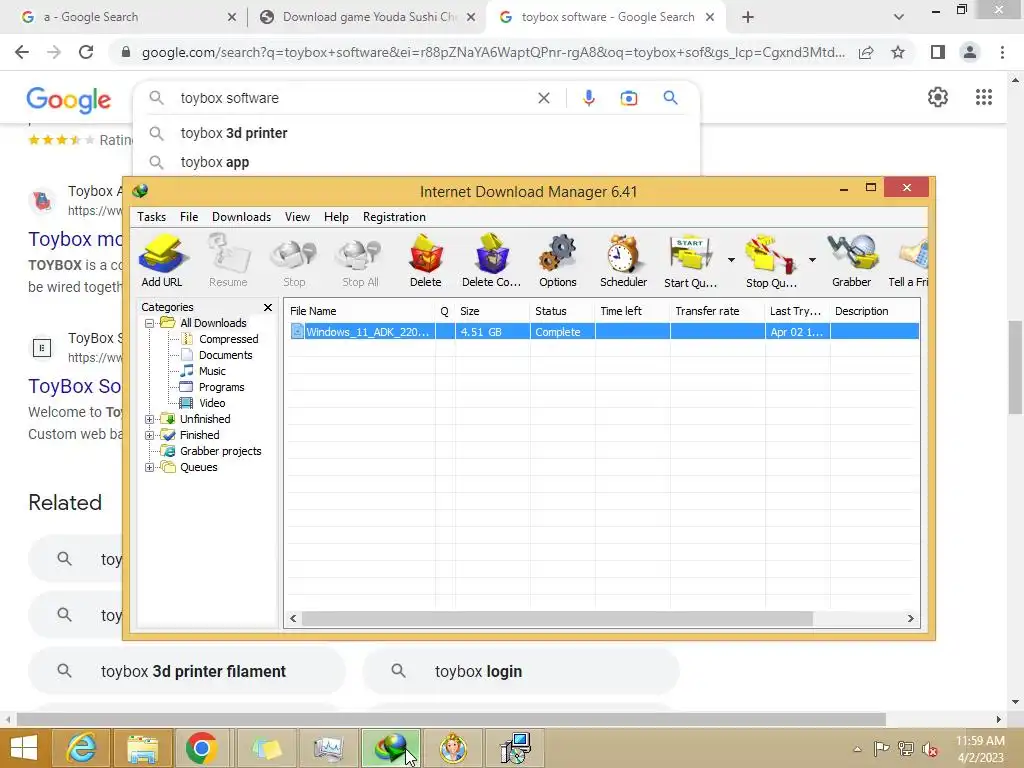
Task: Open Stop Queue dropdown arrow
Action: [x=812, y=260]
